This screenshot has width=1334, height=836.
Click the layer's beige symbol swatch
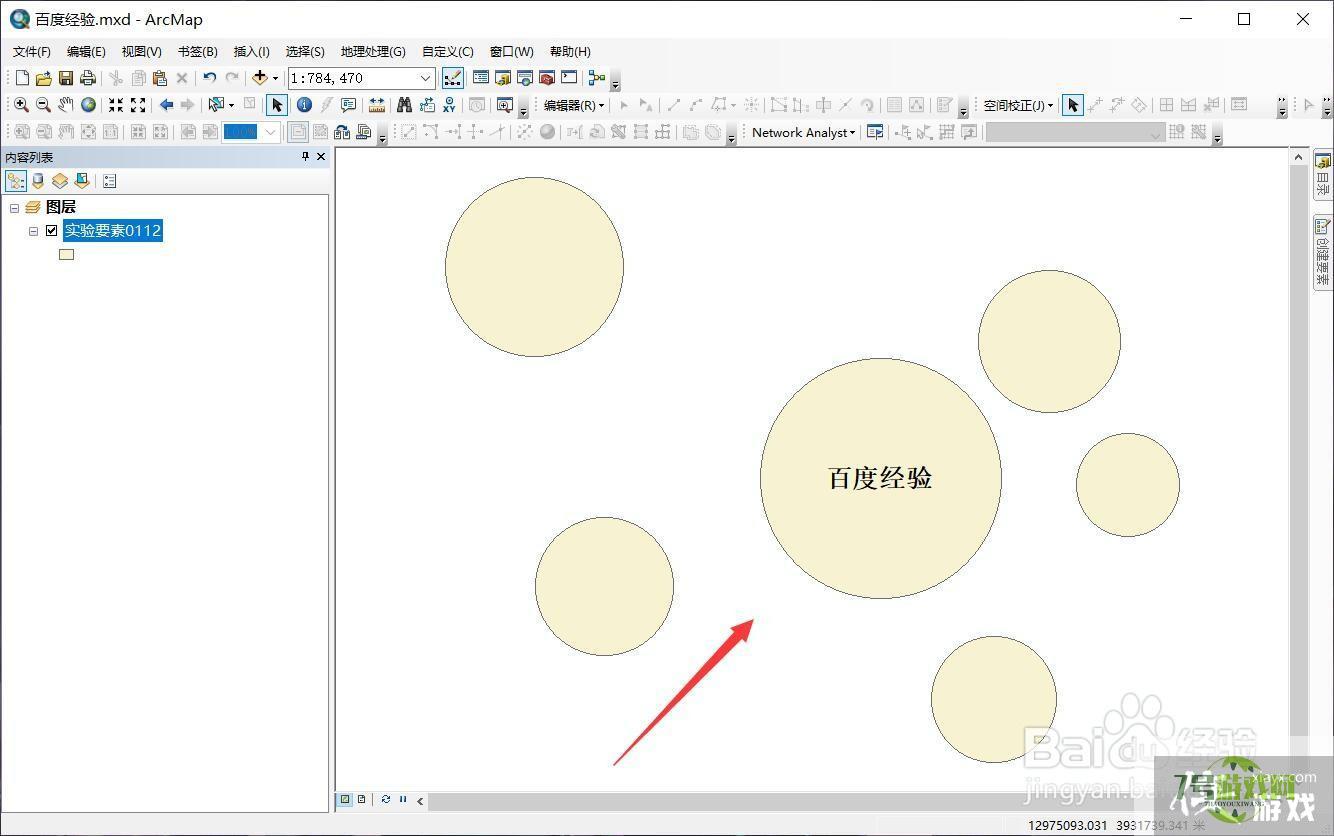point(66,254)
